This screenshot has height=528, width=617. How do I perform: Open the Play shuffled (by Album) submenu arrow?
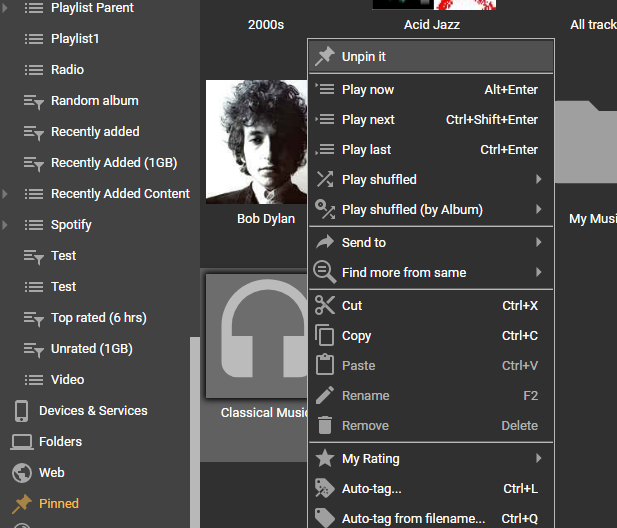[x=539, y=209]
